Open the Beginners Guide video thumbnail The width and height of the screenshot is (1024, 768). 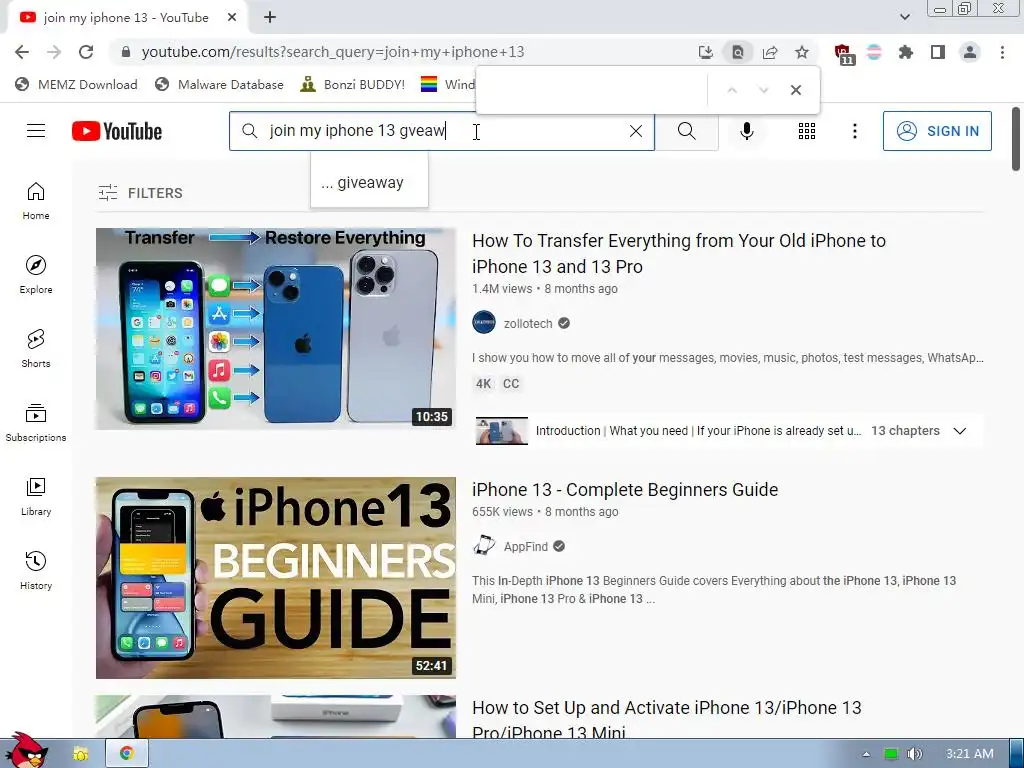pos(276,578)
